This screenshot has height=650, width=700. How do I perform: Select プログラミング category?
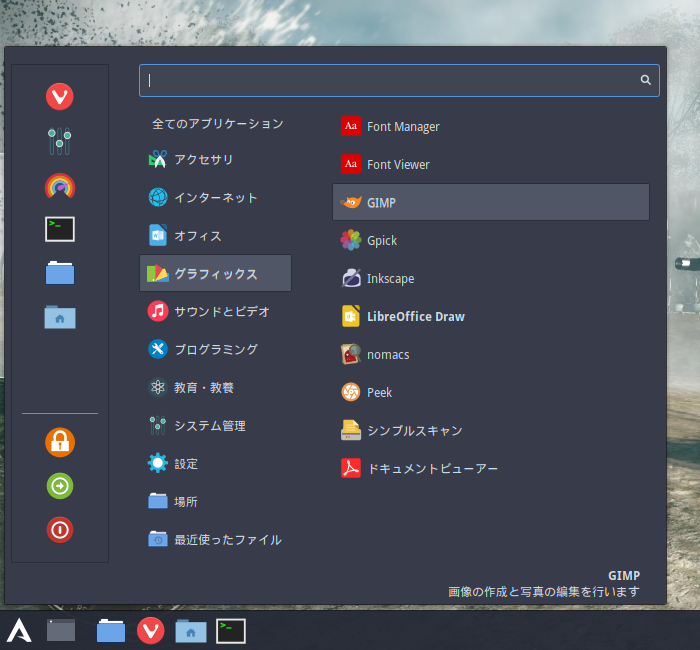(x=216, y=349)
